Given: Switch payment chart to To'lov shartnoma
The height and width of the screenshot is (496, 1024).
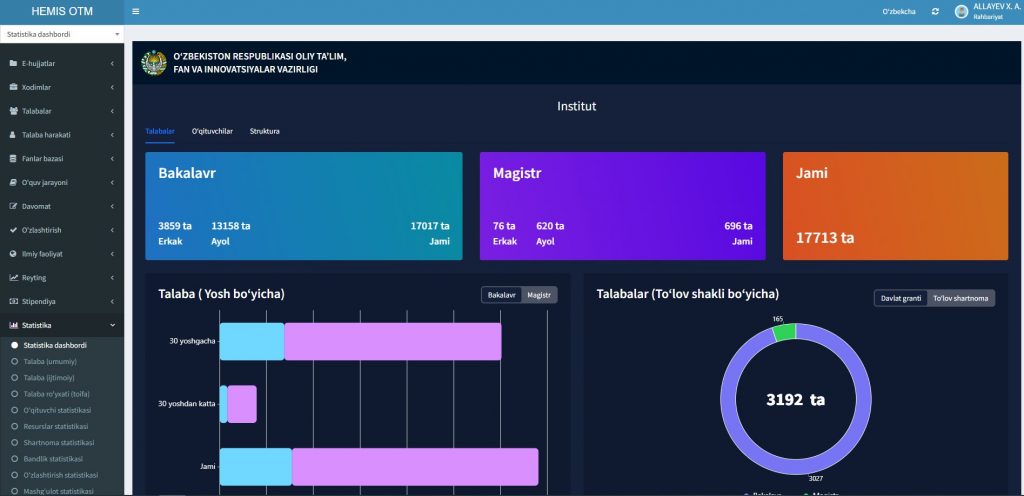Looking at the screenshot, I should pyautogui.click(x=960, y=298).
